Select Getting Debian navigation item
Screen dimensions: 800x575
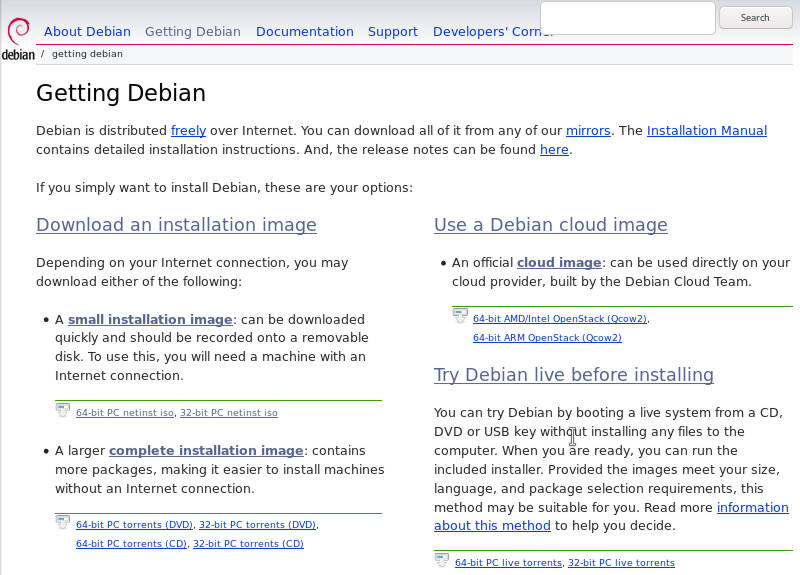tap(193, 32)
